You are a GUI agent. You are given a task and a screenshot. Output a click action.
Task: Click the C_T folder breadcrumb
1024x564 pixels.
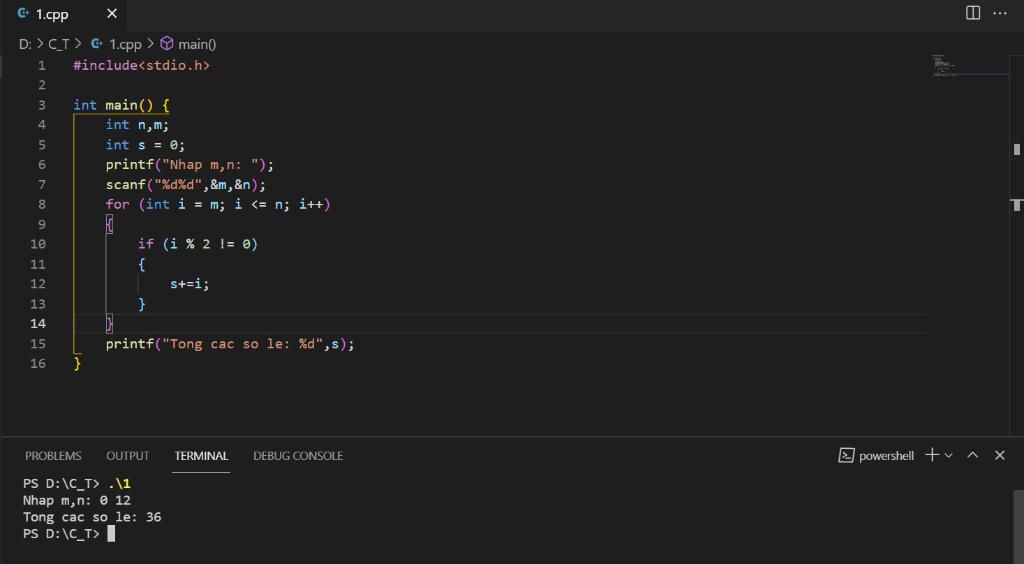tap(58, 44)
